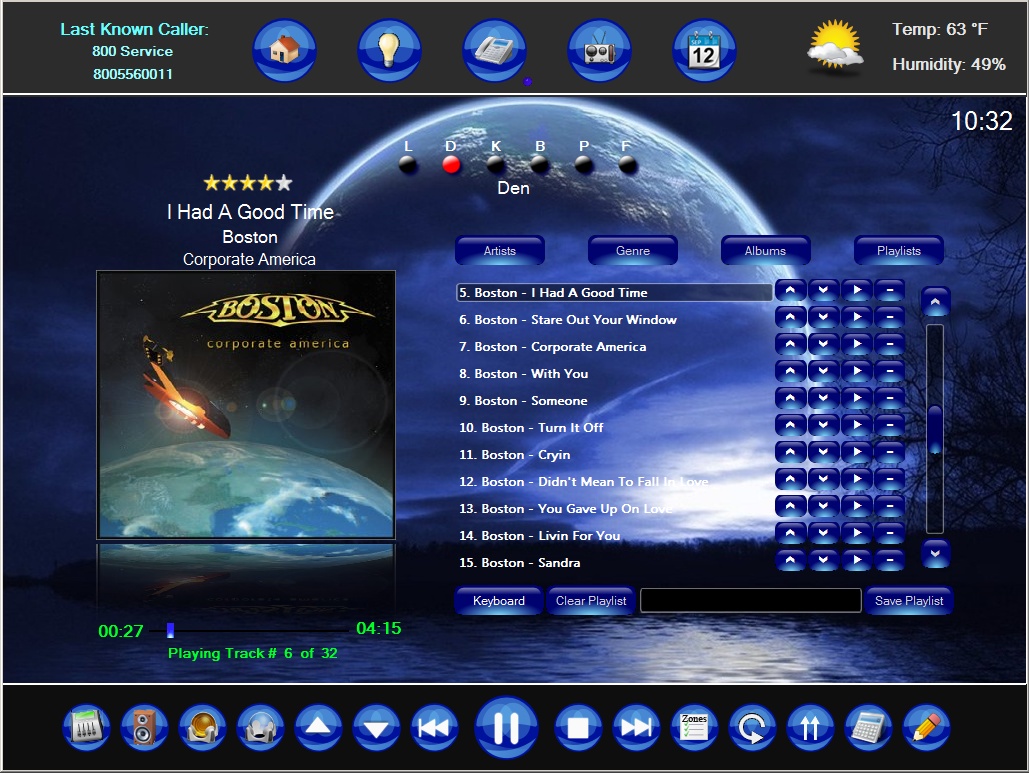Open the Albums tab
This screenshot has height=773, width=1029.
[765, 251]
